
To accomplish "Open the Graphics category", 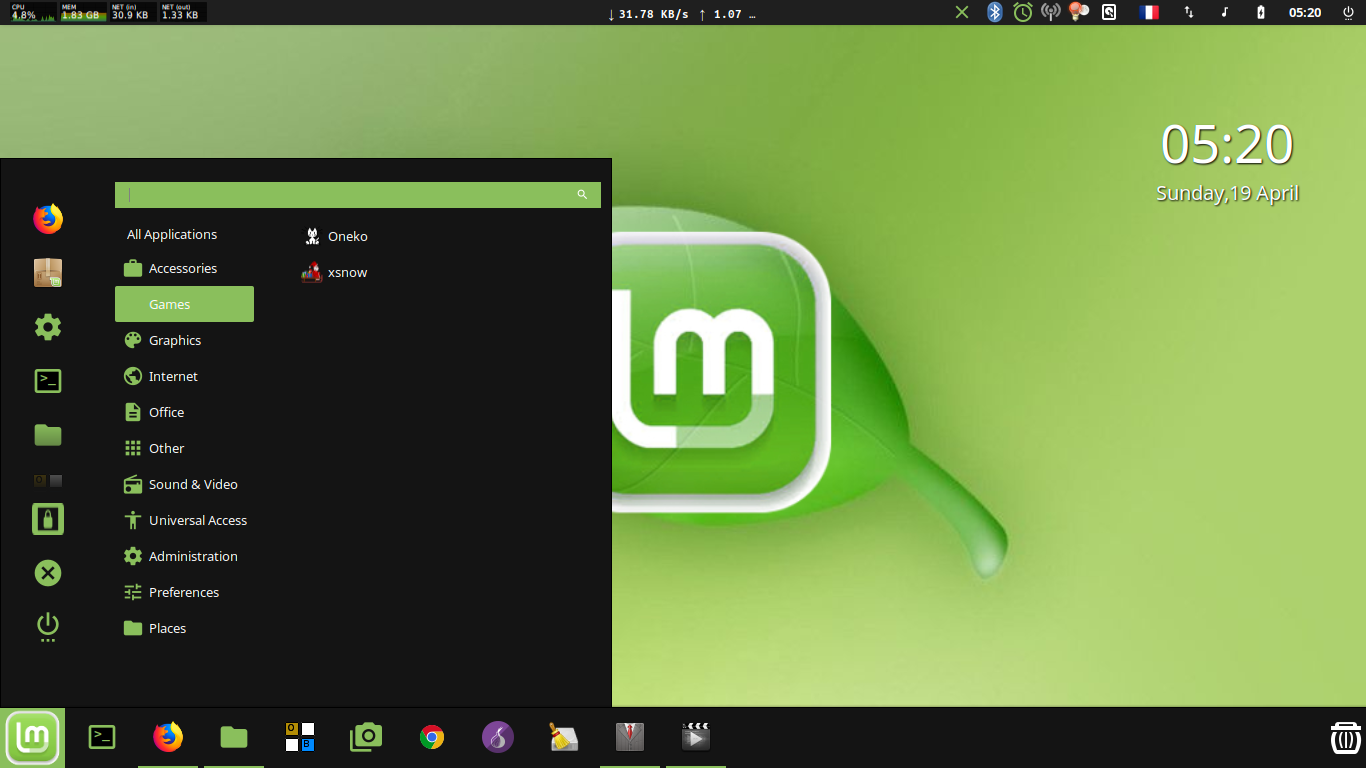I will click(184, 340).
